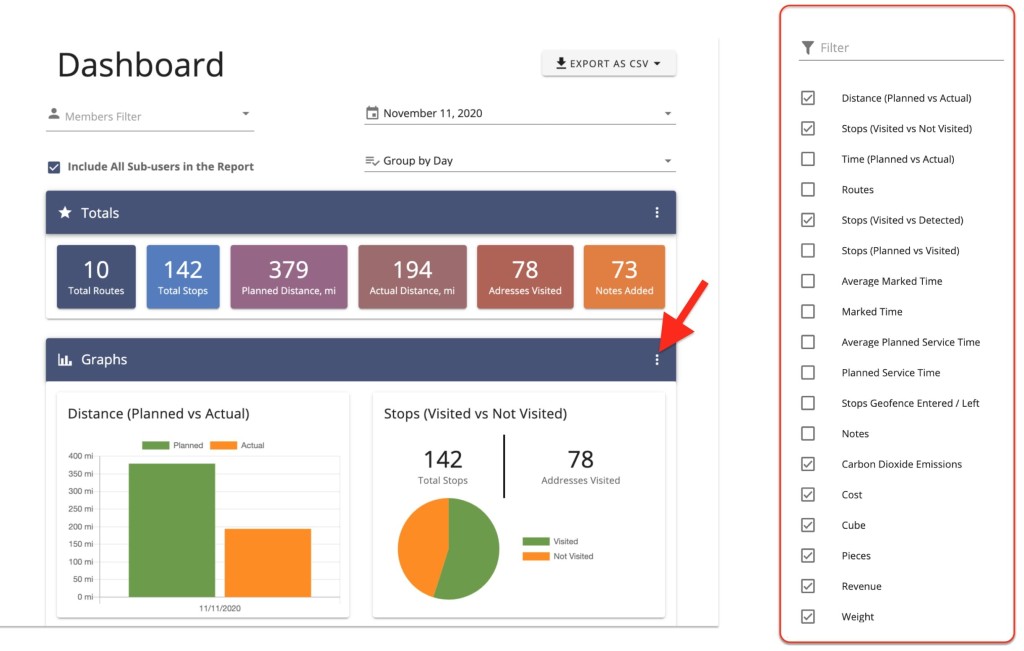Click the Export as CSV button

point(608,62)
